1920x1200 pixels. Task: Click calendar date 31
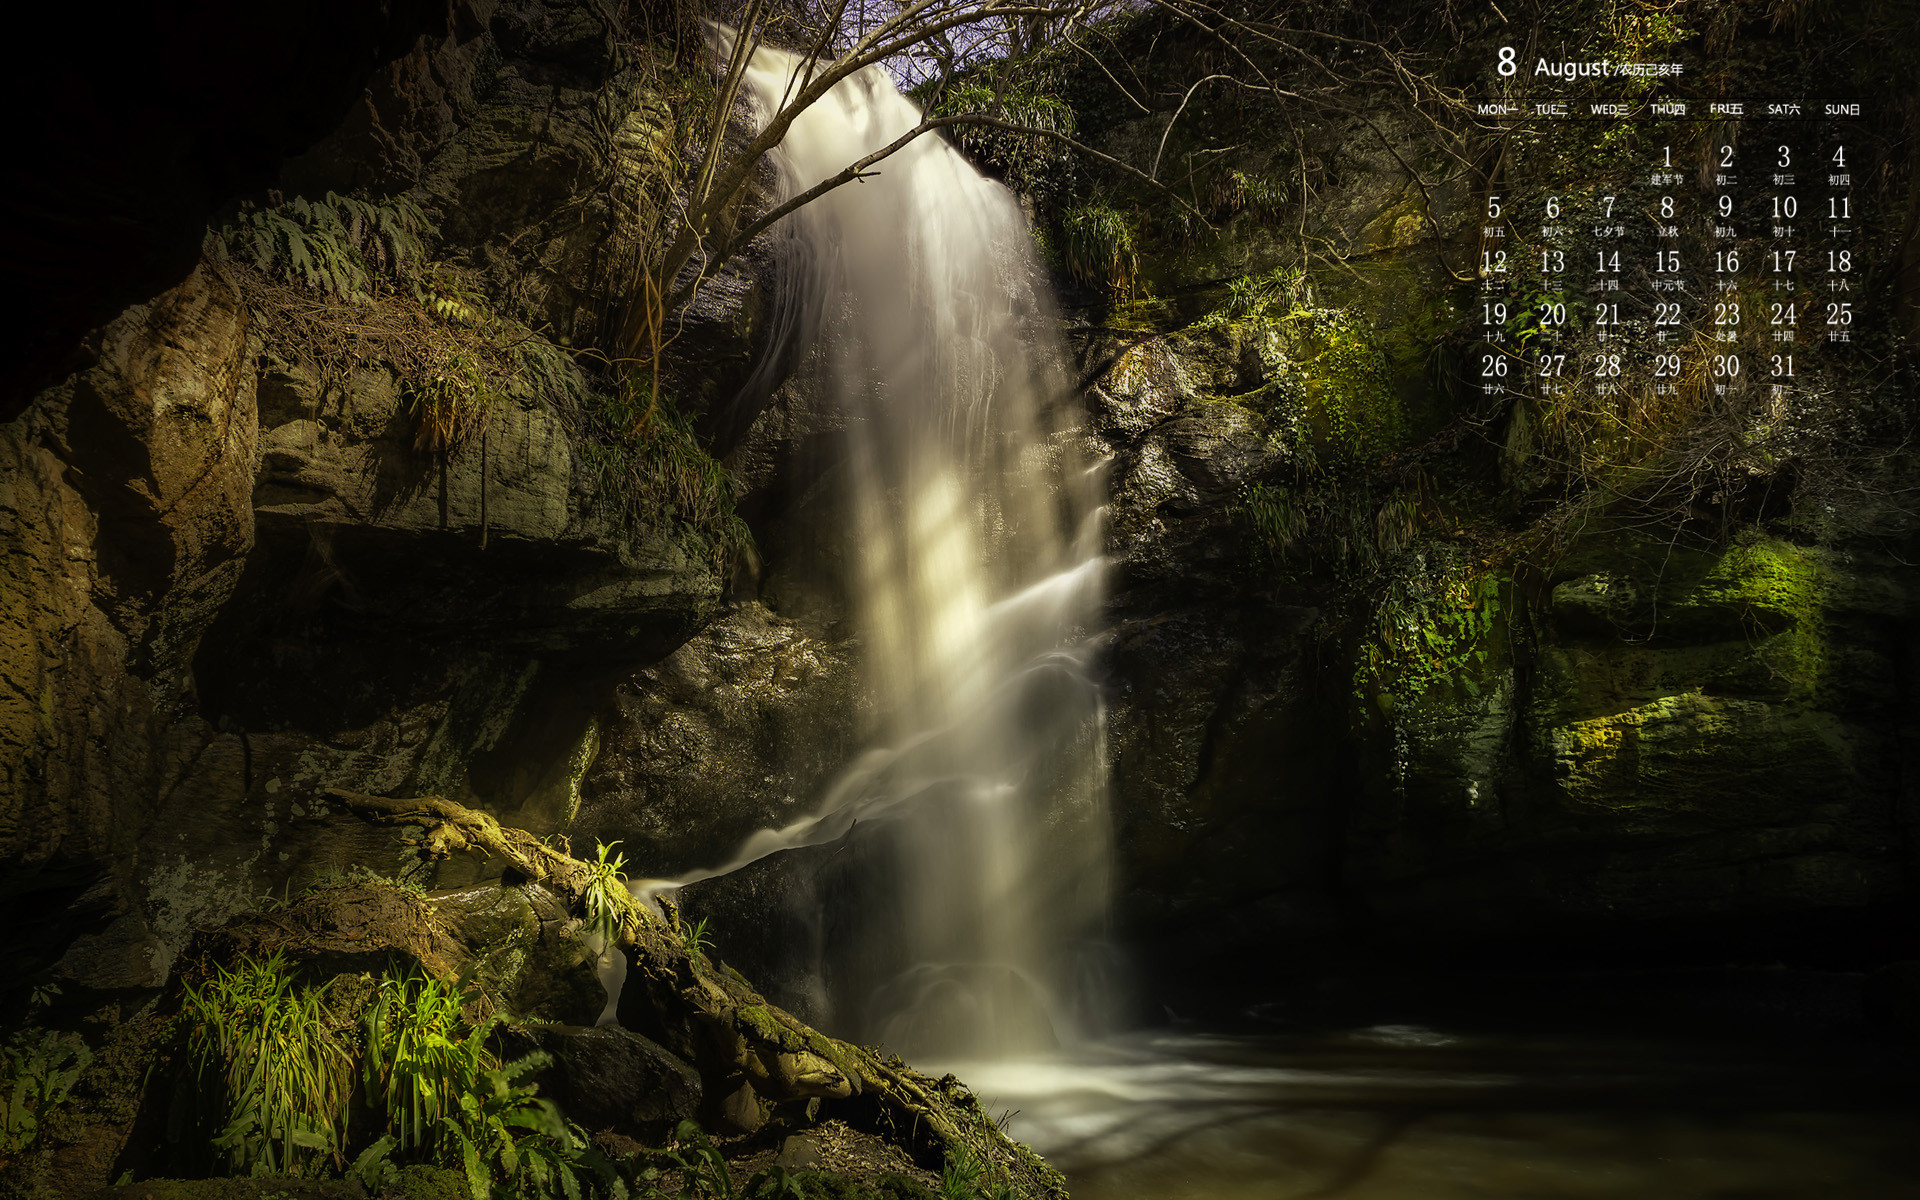[1783, 367]
